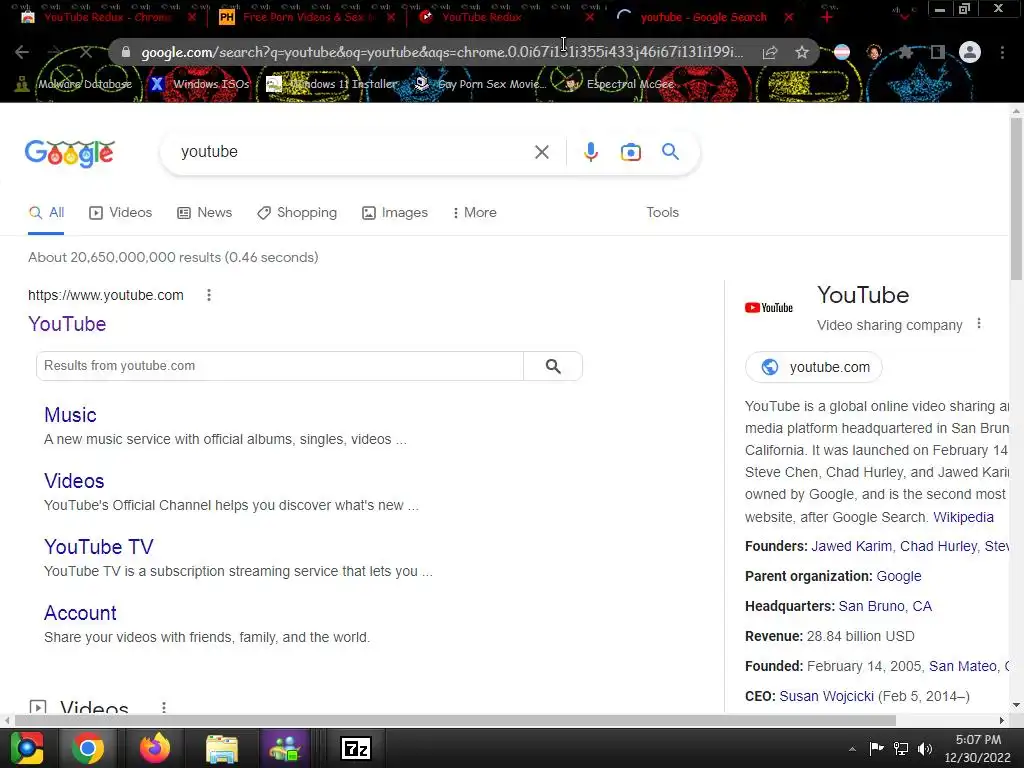Search within youtube.com using sitelinks search button

(552, 366)
